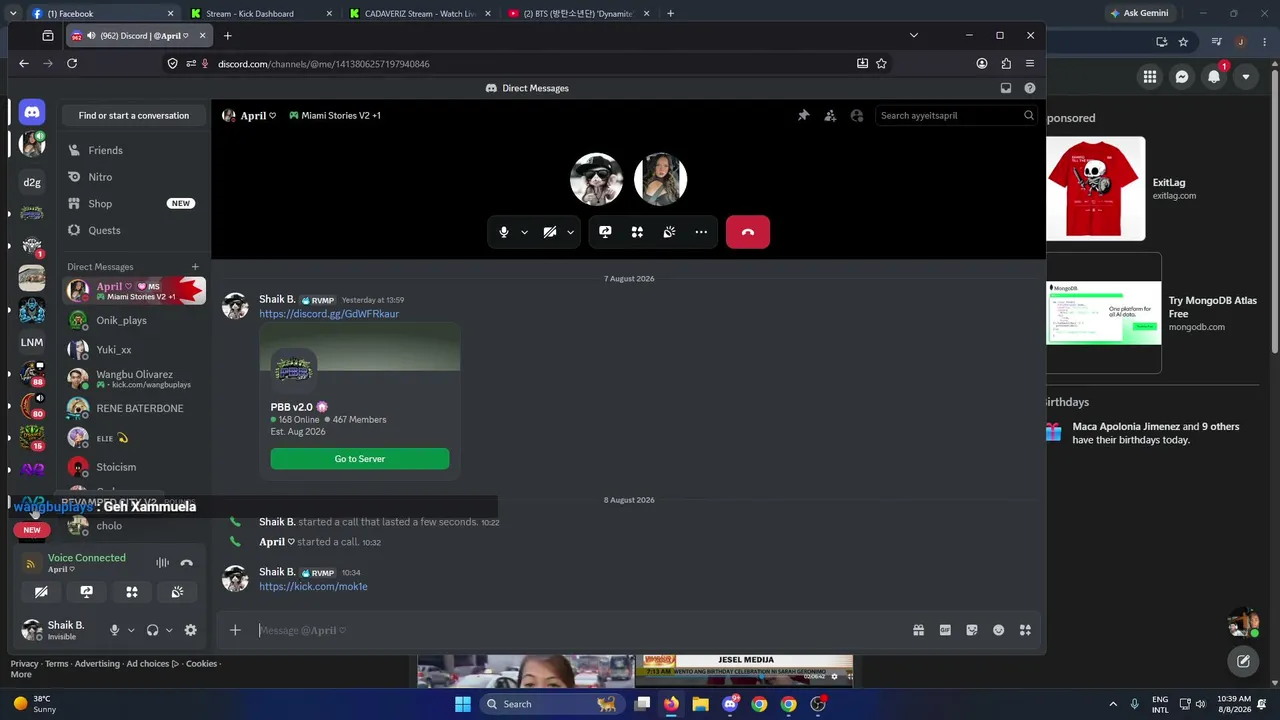The width and height of the screenshot is (1280, 720).
Task: Open the discord.gg/GdWFRkaur invite link
Action: point(329,314)
